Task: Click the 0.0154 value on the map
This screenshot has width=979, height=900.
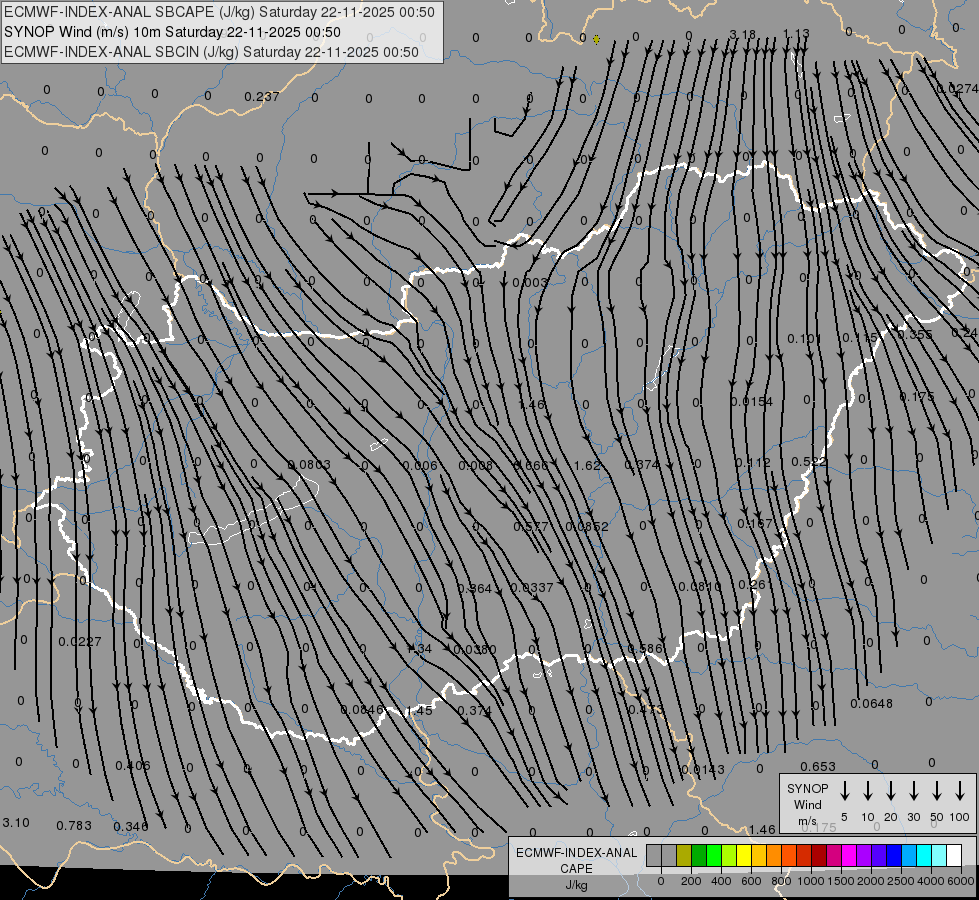Action: [x=752, y=402]
